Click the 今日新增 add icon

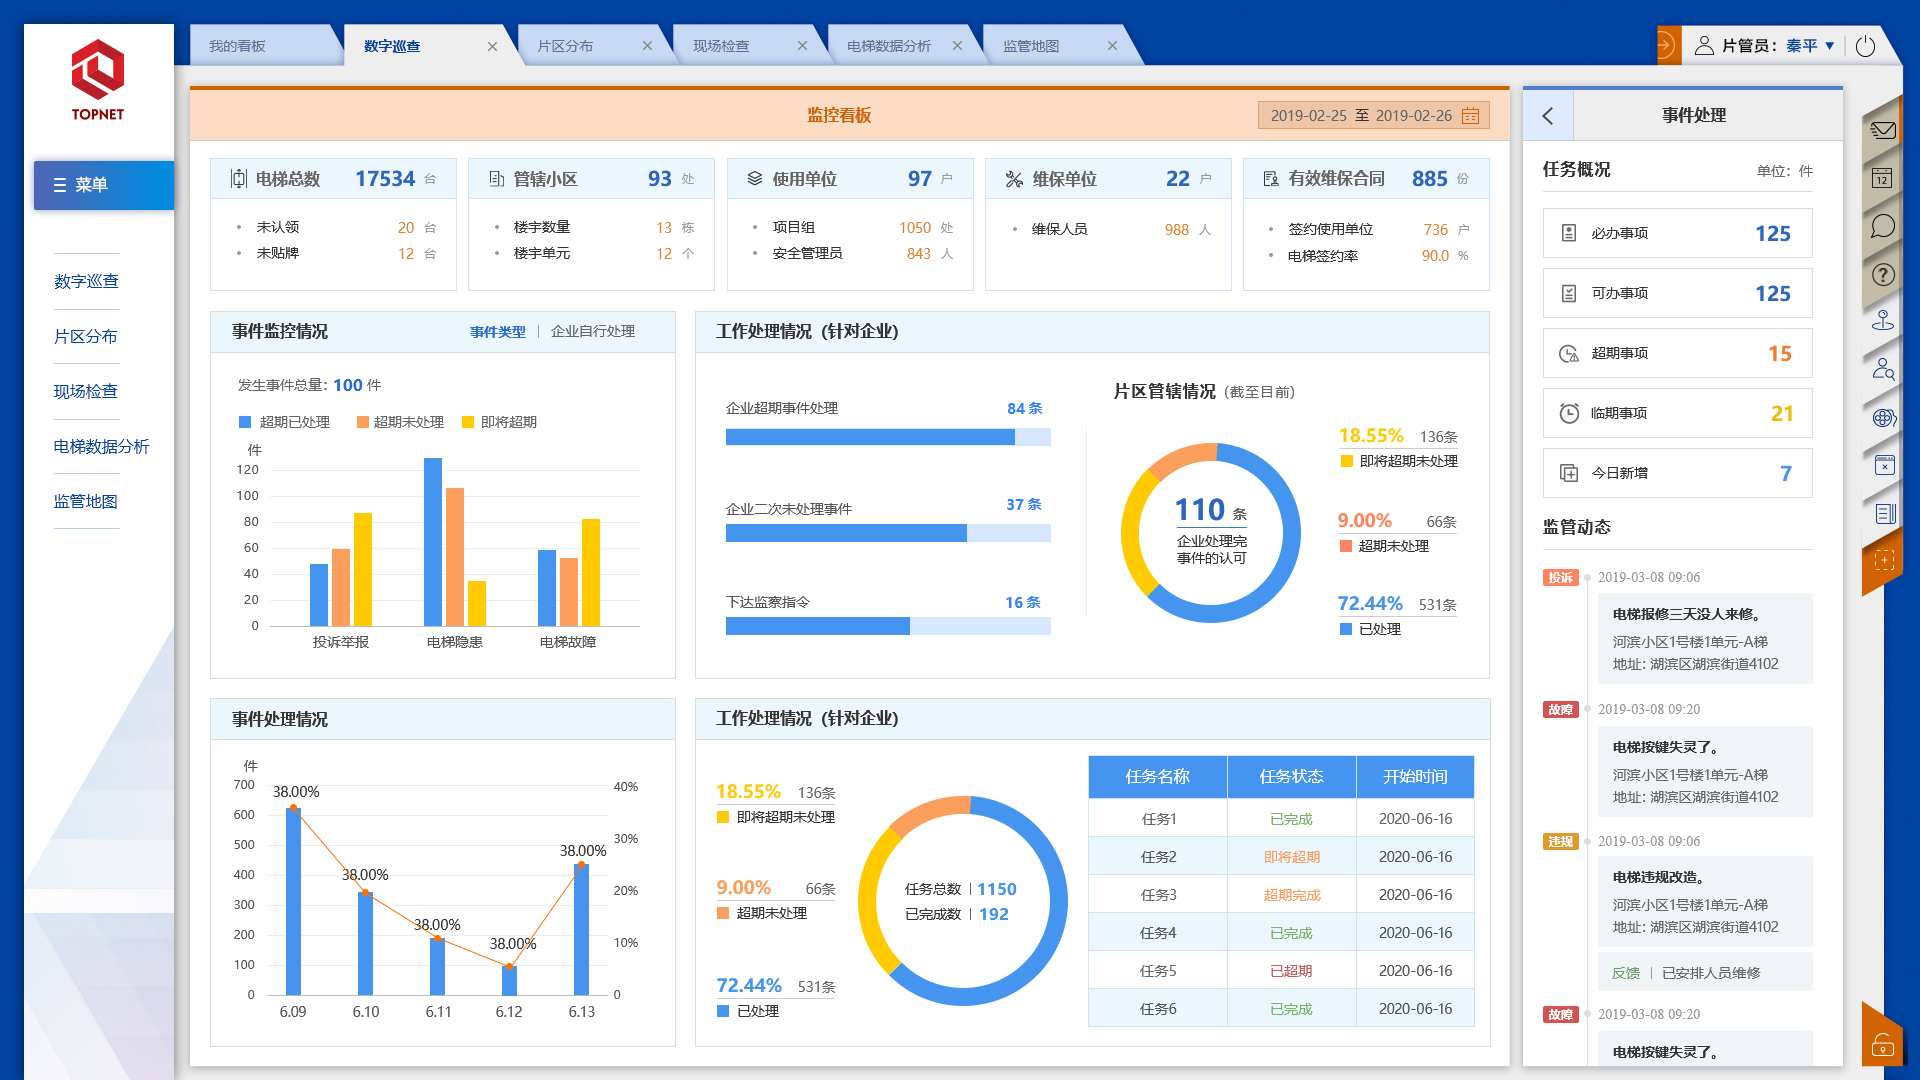1569,473
